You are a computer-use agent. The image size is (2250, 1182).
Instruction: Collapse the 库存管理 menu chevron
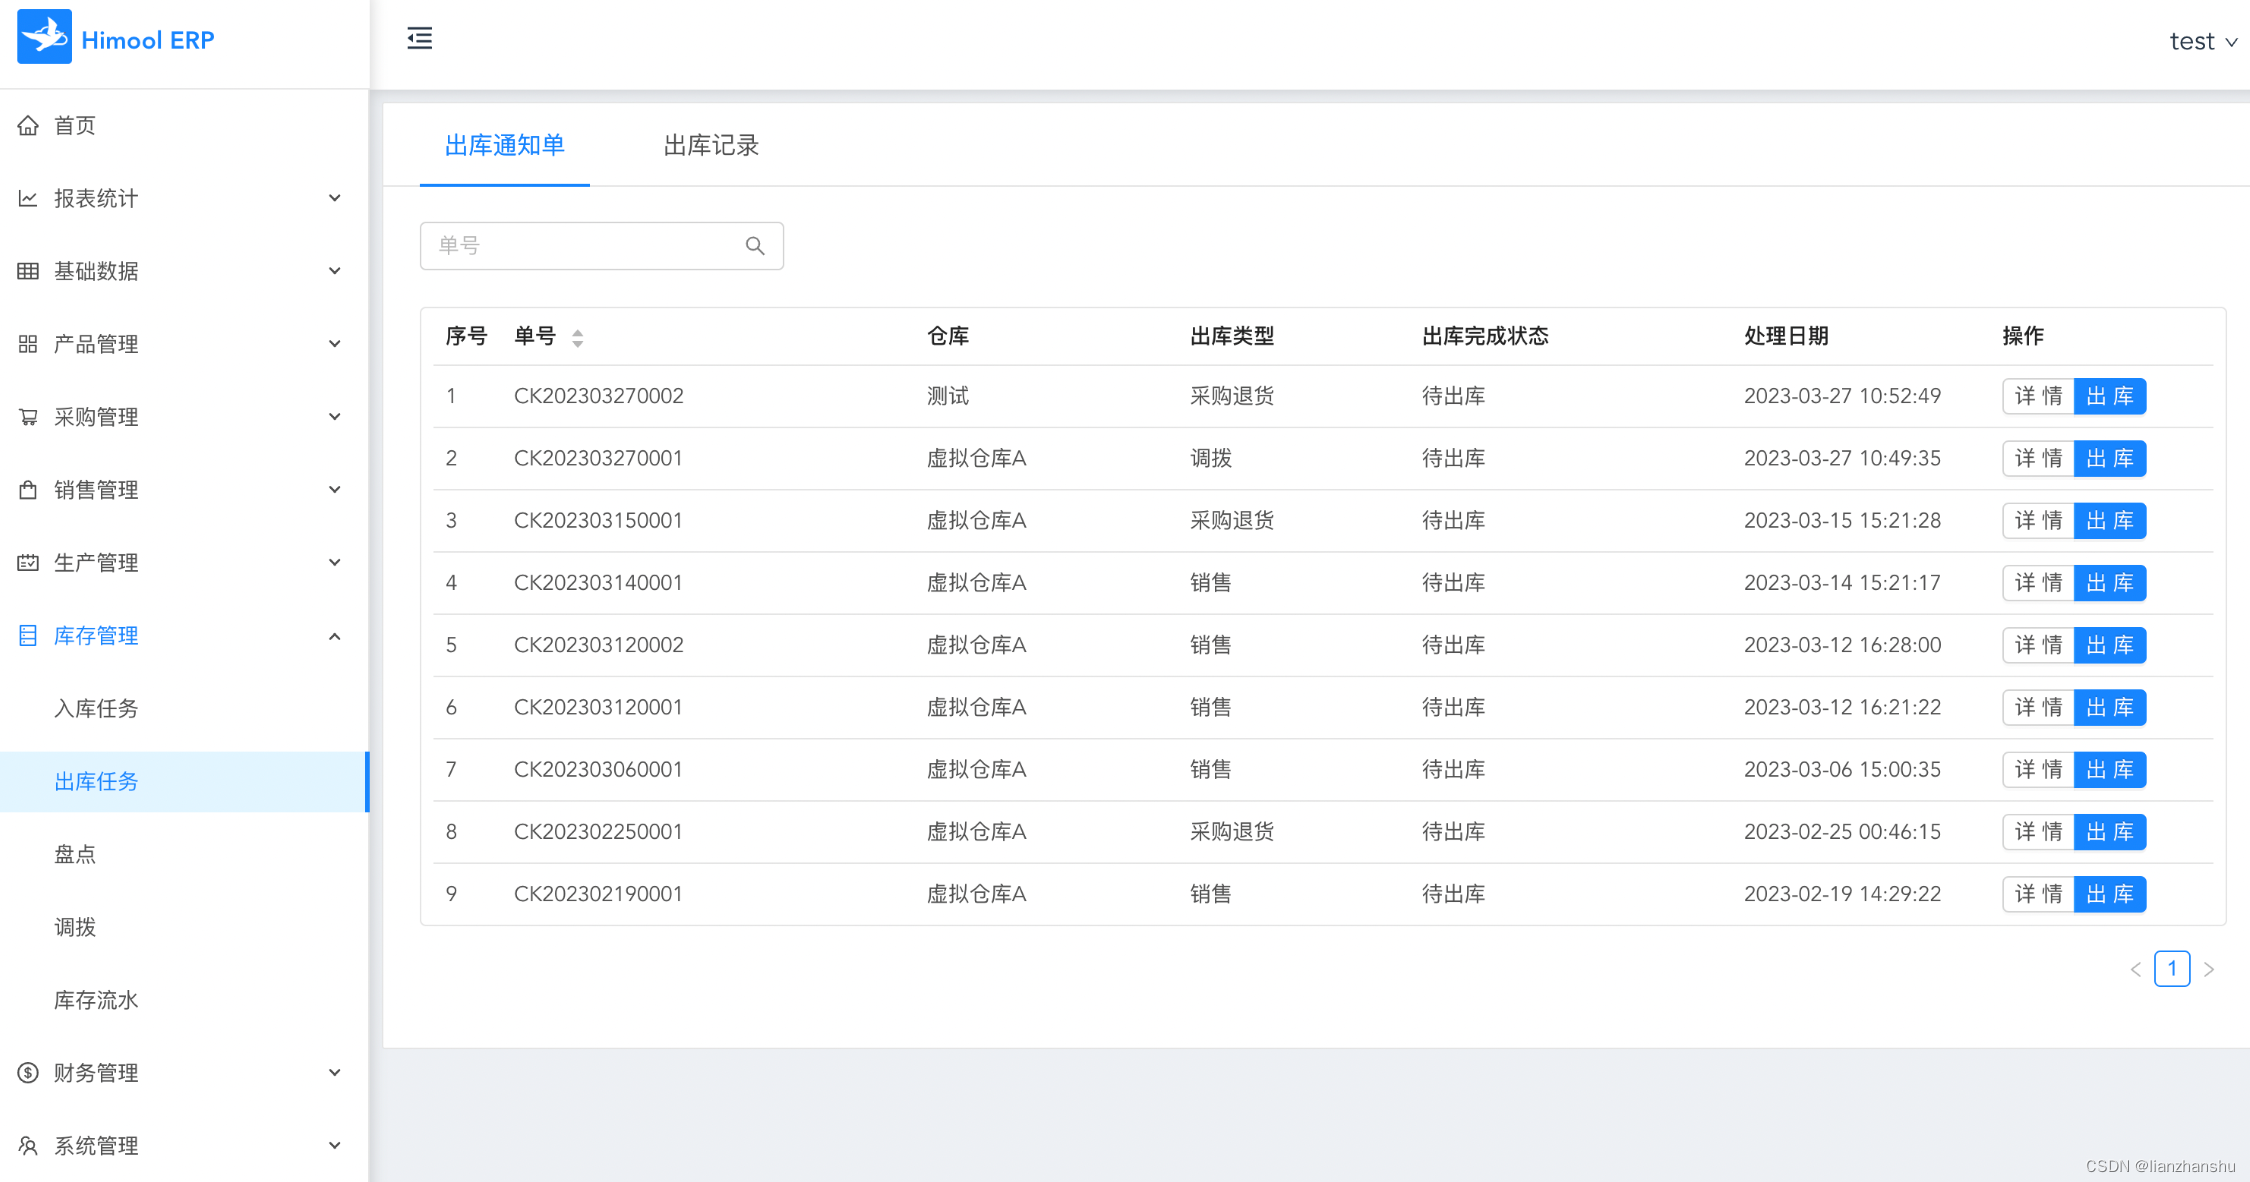[335, 636]
